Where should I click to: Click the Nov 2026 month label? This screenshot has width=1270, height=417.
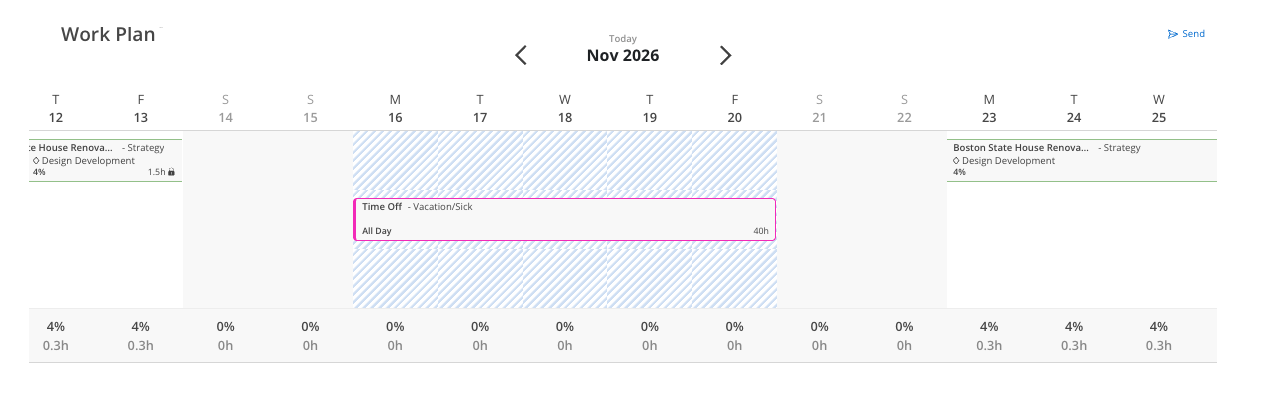click(623, 56)
